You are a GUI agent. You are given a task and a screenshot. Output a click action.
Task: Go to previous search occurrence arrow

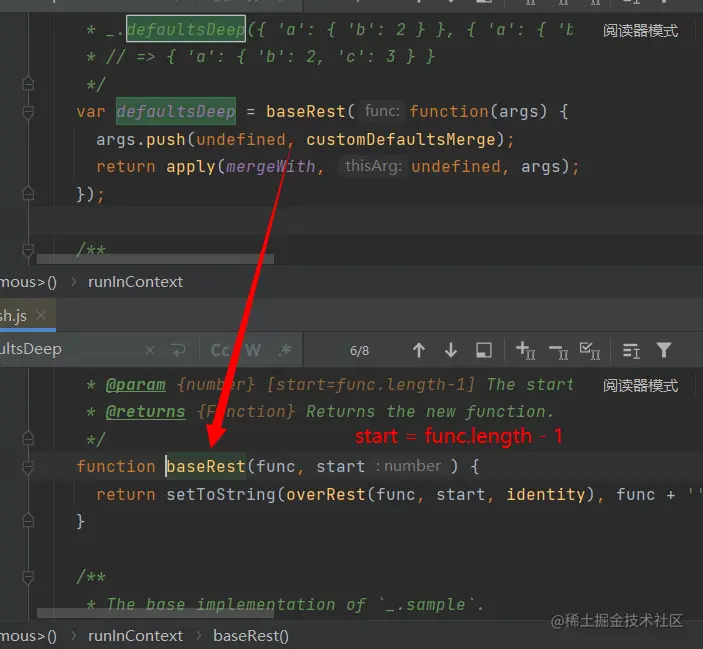pyautogui.click(x=419, y=350)
